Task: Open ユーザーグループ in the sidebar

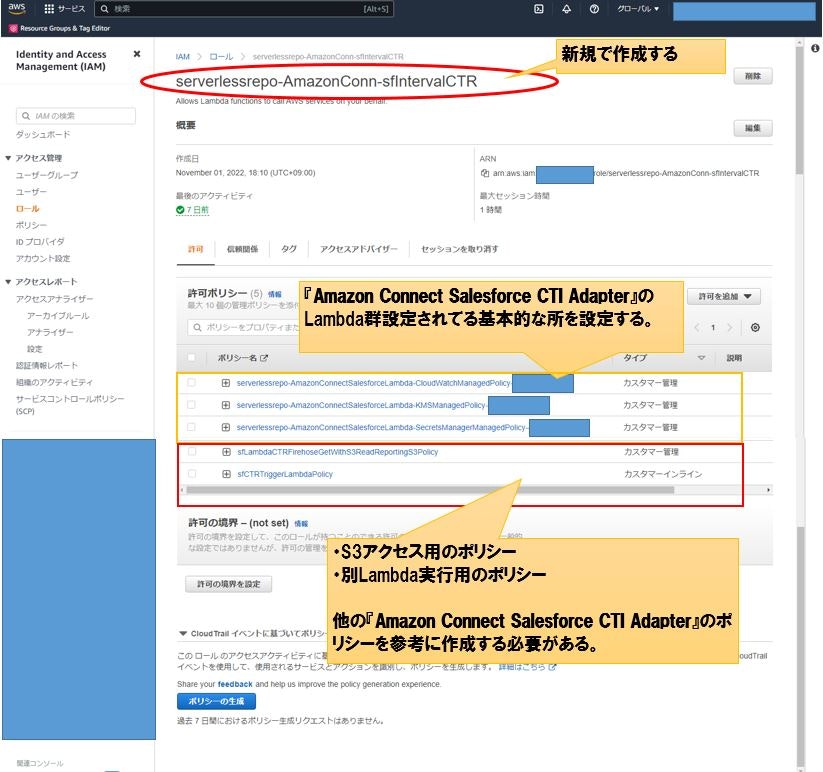Action: click(47, 175)
